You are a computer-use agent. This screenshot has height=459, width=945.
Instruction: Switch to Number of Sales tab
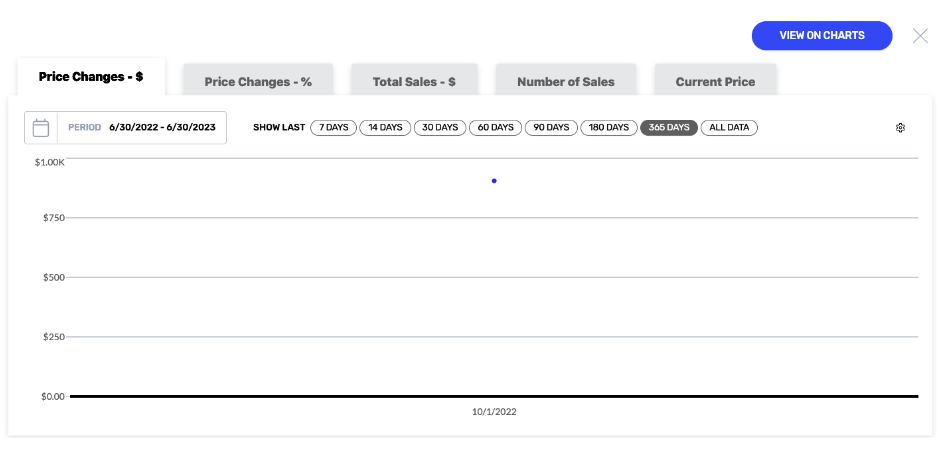click(566, 80)
